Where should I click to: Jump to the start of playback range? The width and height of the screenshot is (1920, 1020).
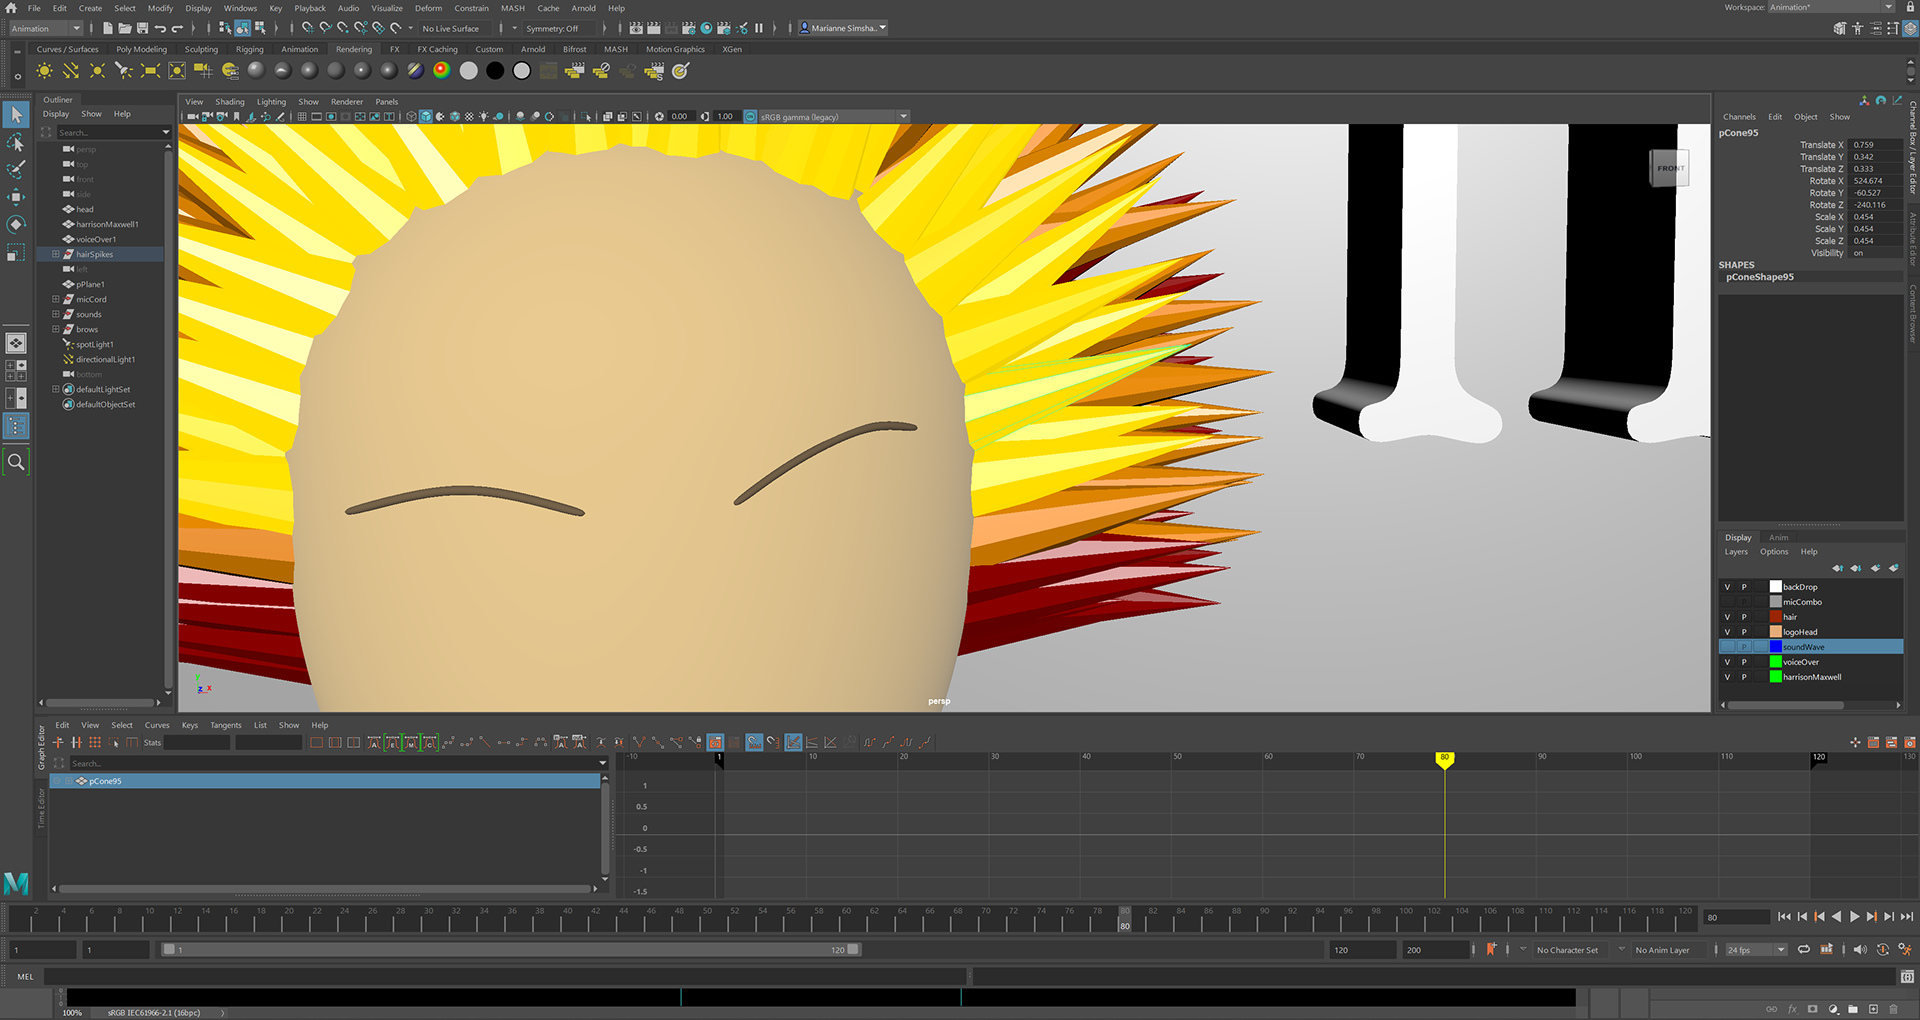coord(1784,917)
